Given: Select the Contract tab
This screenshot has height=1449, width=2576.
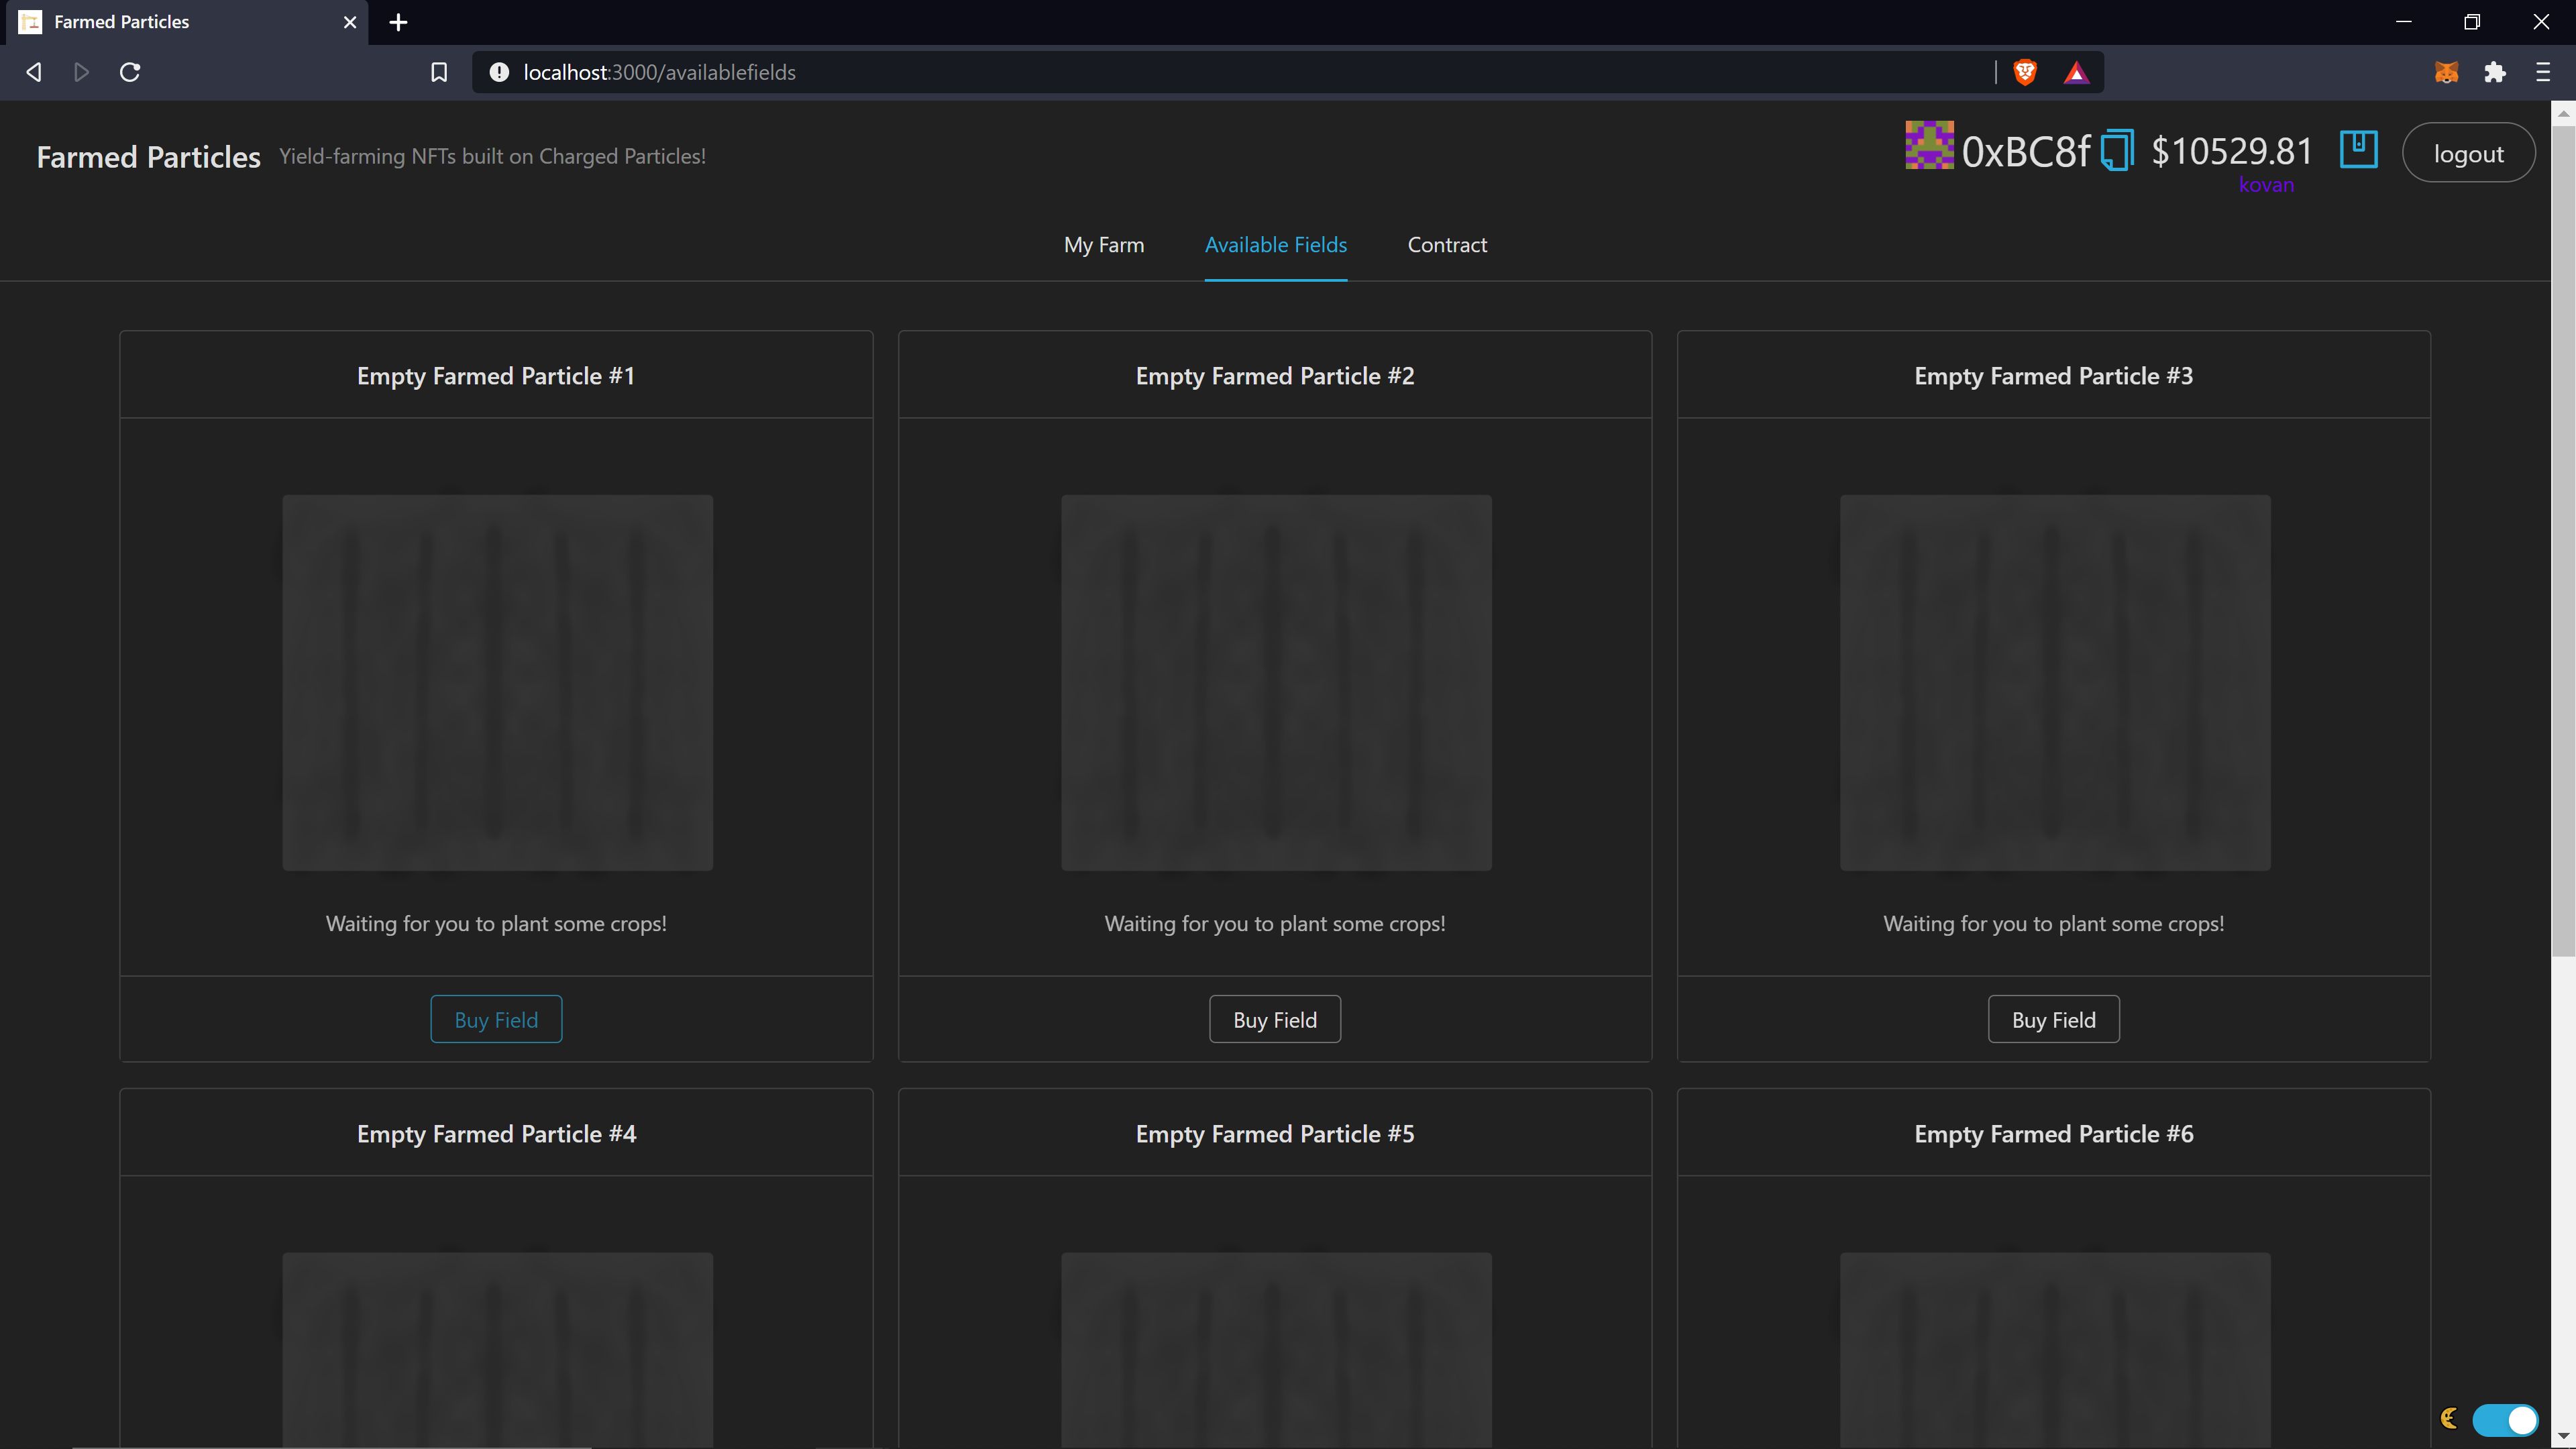Looking at the screenshot, I should (1447, 244).
